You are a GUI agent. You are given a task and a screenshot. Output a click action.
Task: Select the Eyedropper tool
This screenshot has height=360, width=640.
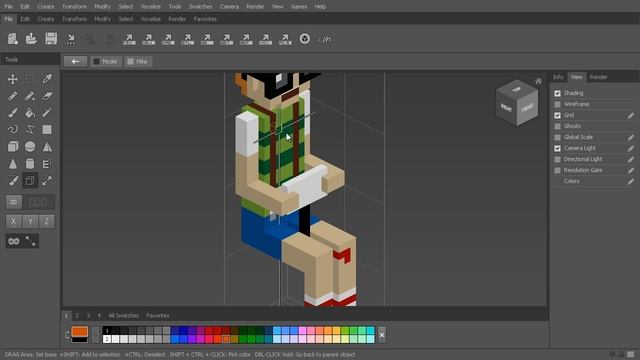[47, 78]
